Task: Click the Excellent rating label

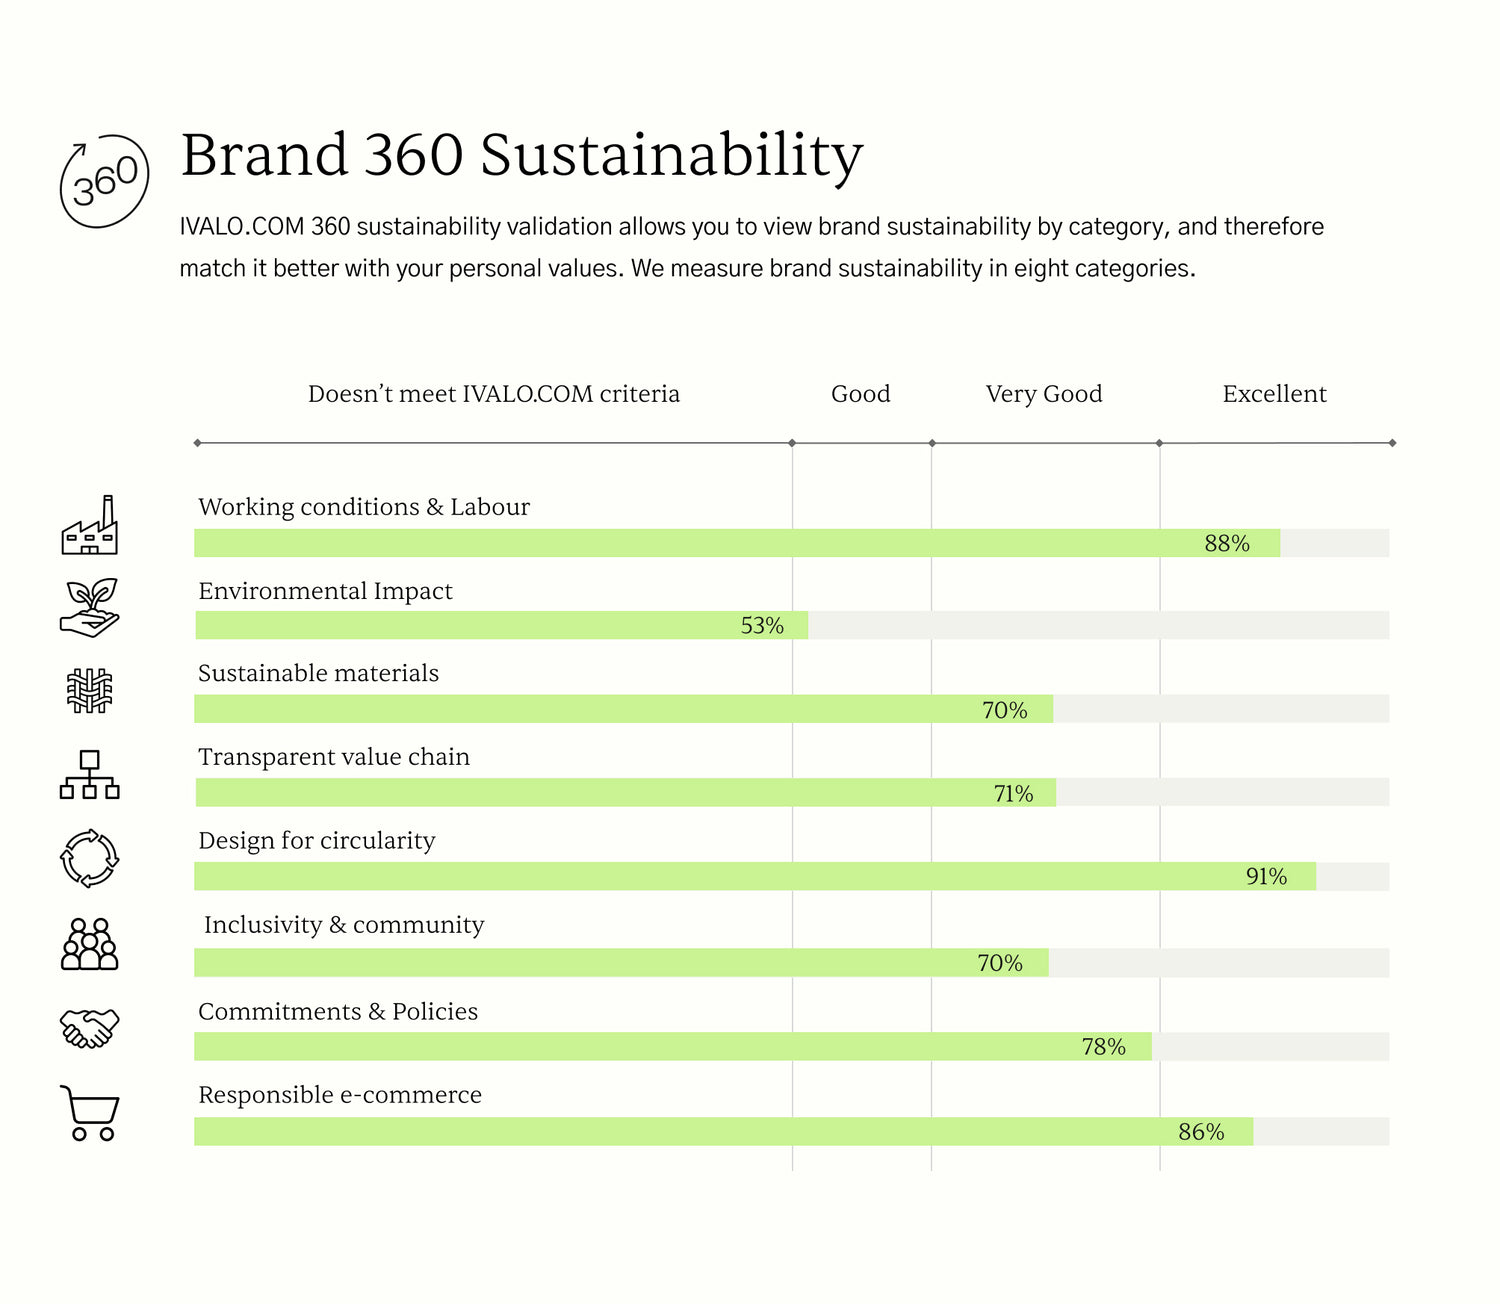Action: pyautogui.click(x=1274, y=394)
